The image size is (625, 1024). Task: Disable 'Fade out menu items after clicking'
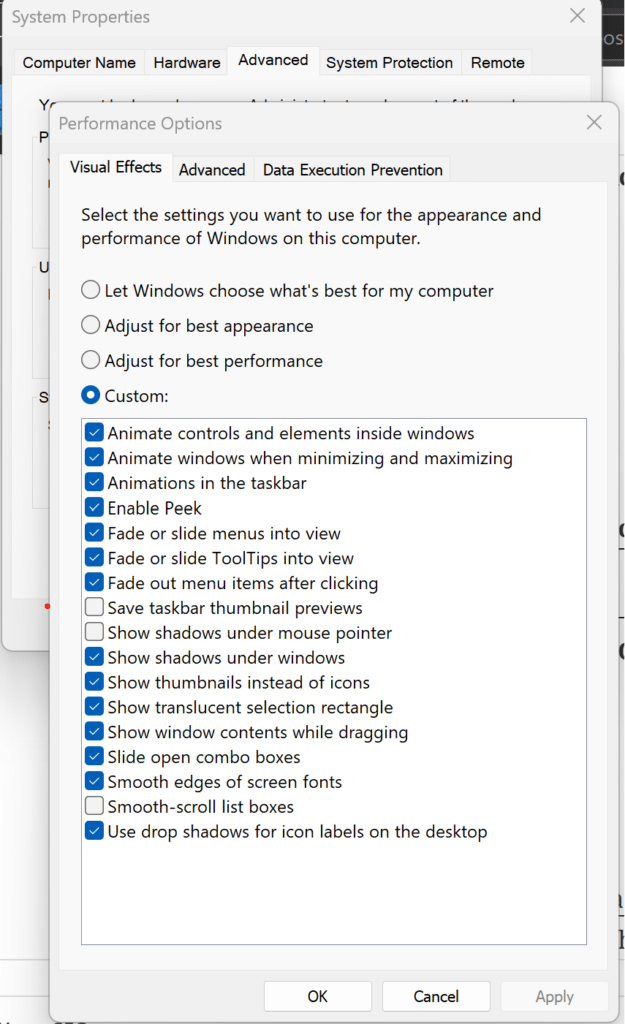point(94,582)
